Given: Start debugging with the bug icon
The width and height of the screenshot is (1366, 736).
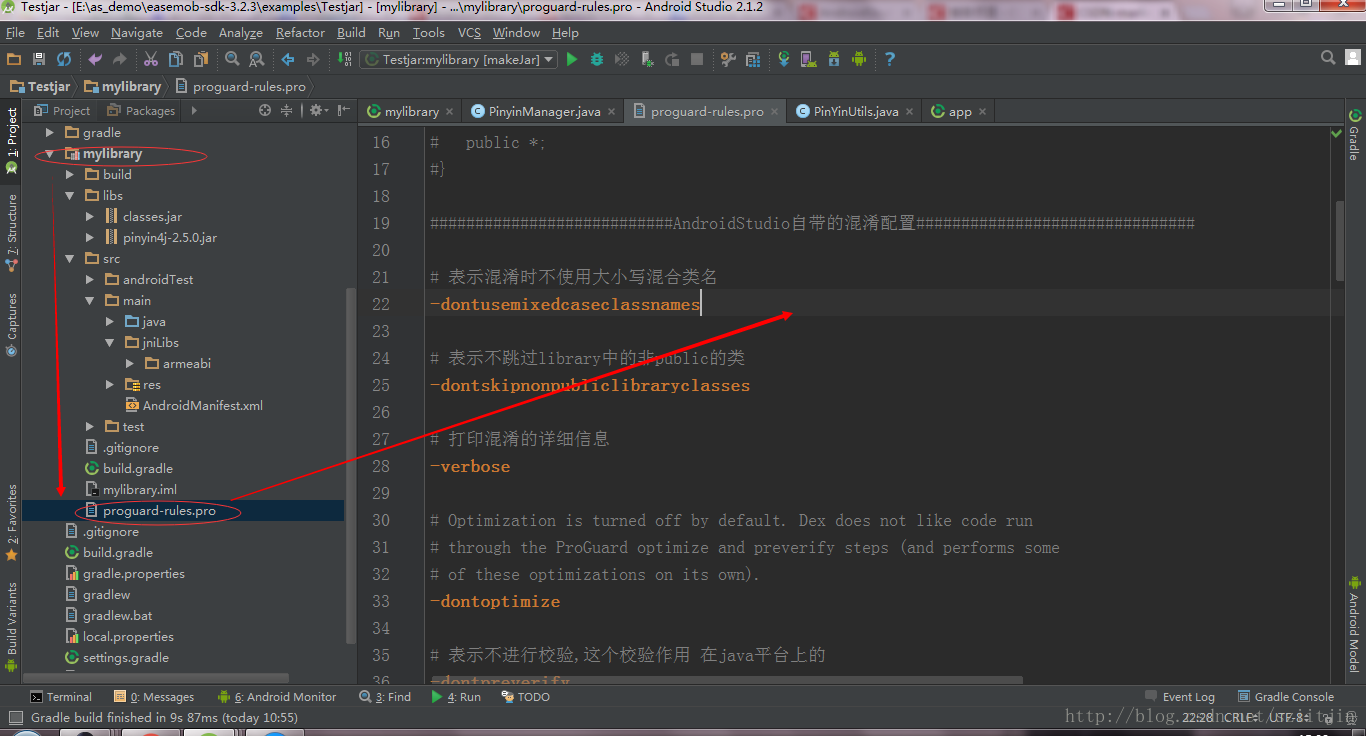Looking at the screenshot, I should point(597,59).
